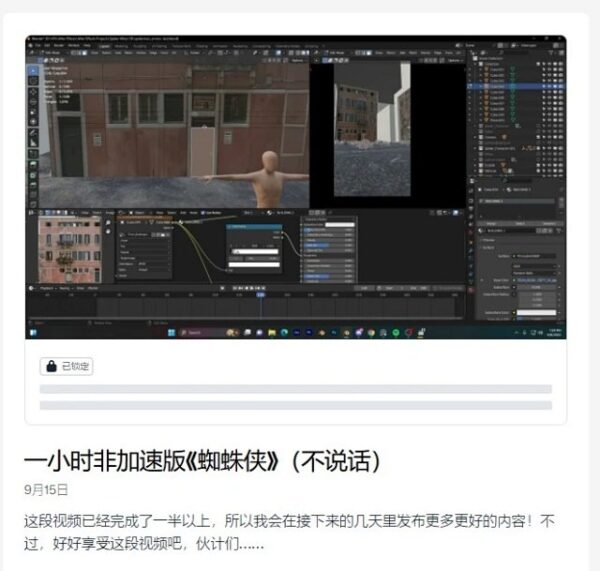Click the building texture image preview
Screen dimensions: 600x571
(70, 249)
